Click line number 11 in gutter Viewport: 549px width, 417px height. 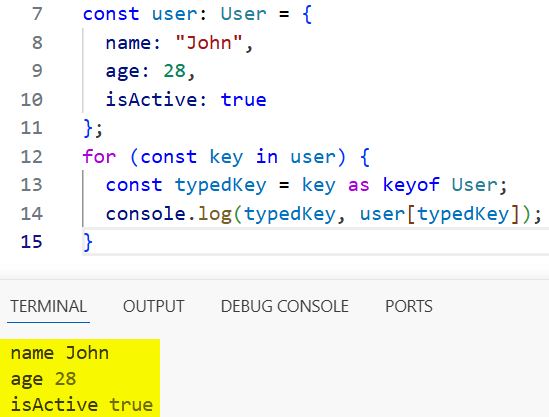32,128
